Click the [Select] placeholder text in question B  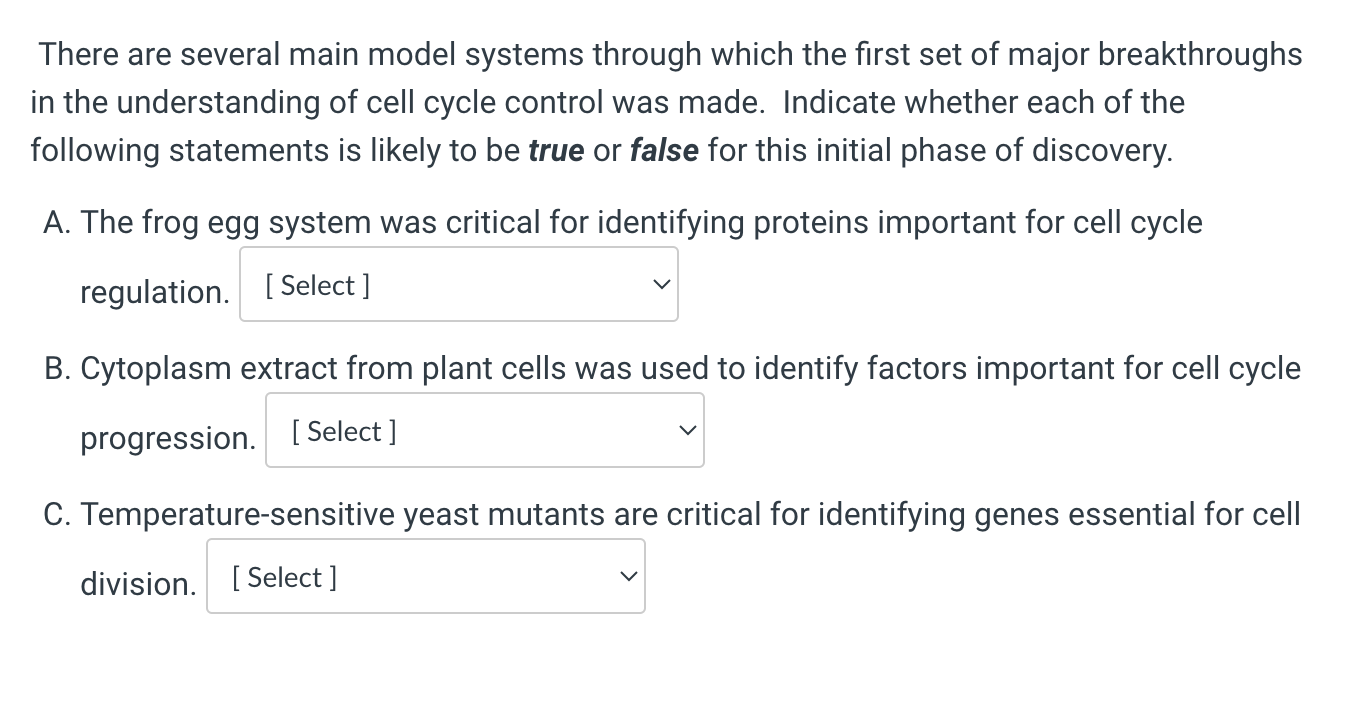(x=343, y=431)
